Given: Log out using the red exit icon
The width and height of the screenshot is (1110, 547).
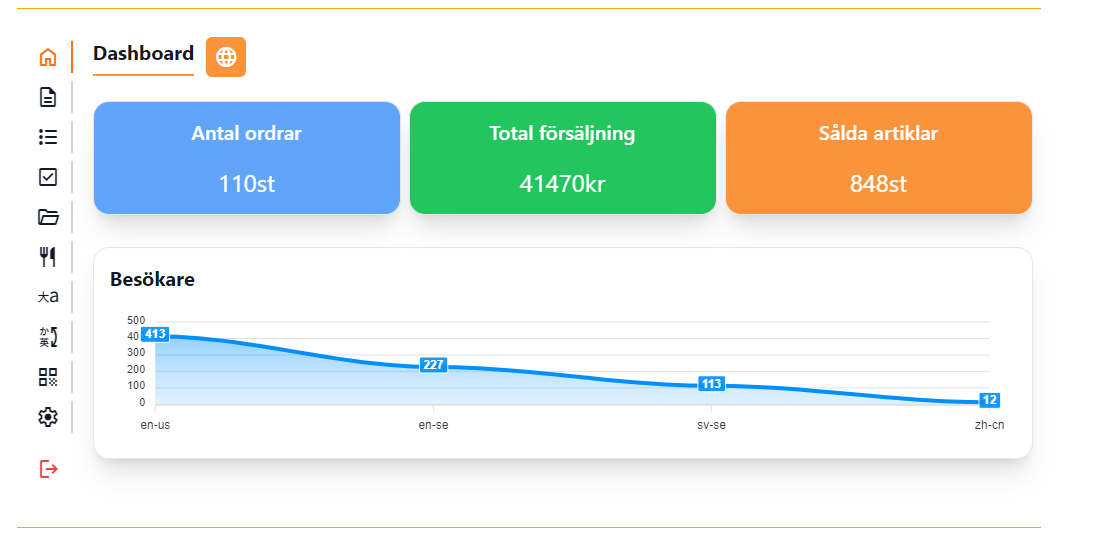Looking at the screenshot, I should click(x=48, y=469).
